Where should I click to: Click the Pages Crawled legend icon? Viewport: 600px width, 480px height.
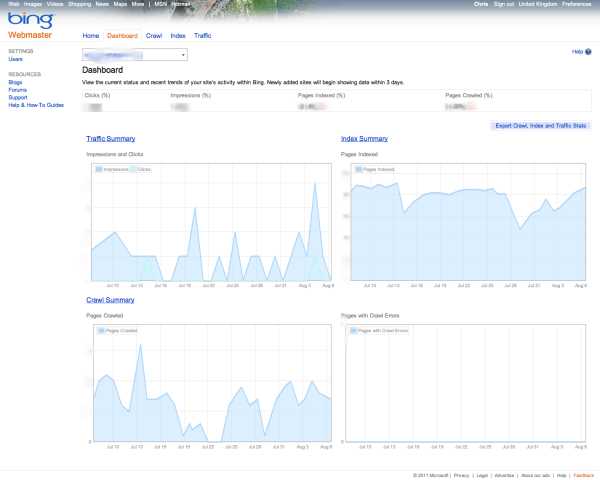(98, 329)
